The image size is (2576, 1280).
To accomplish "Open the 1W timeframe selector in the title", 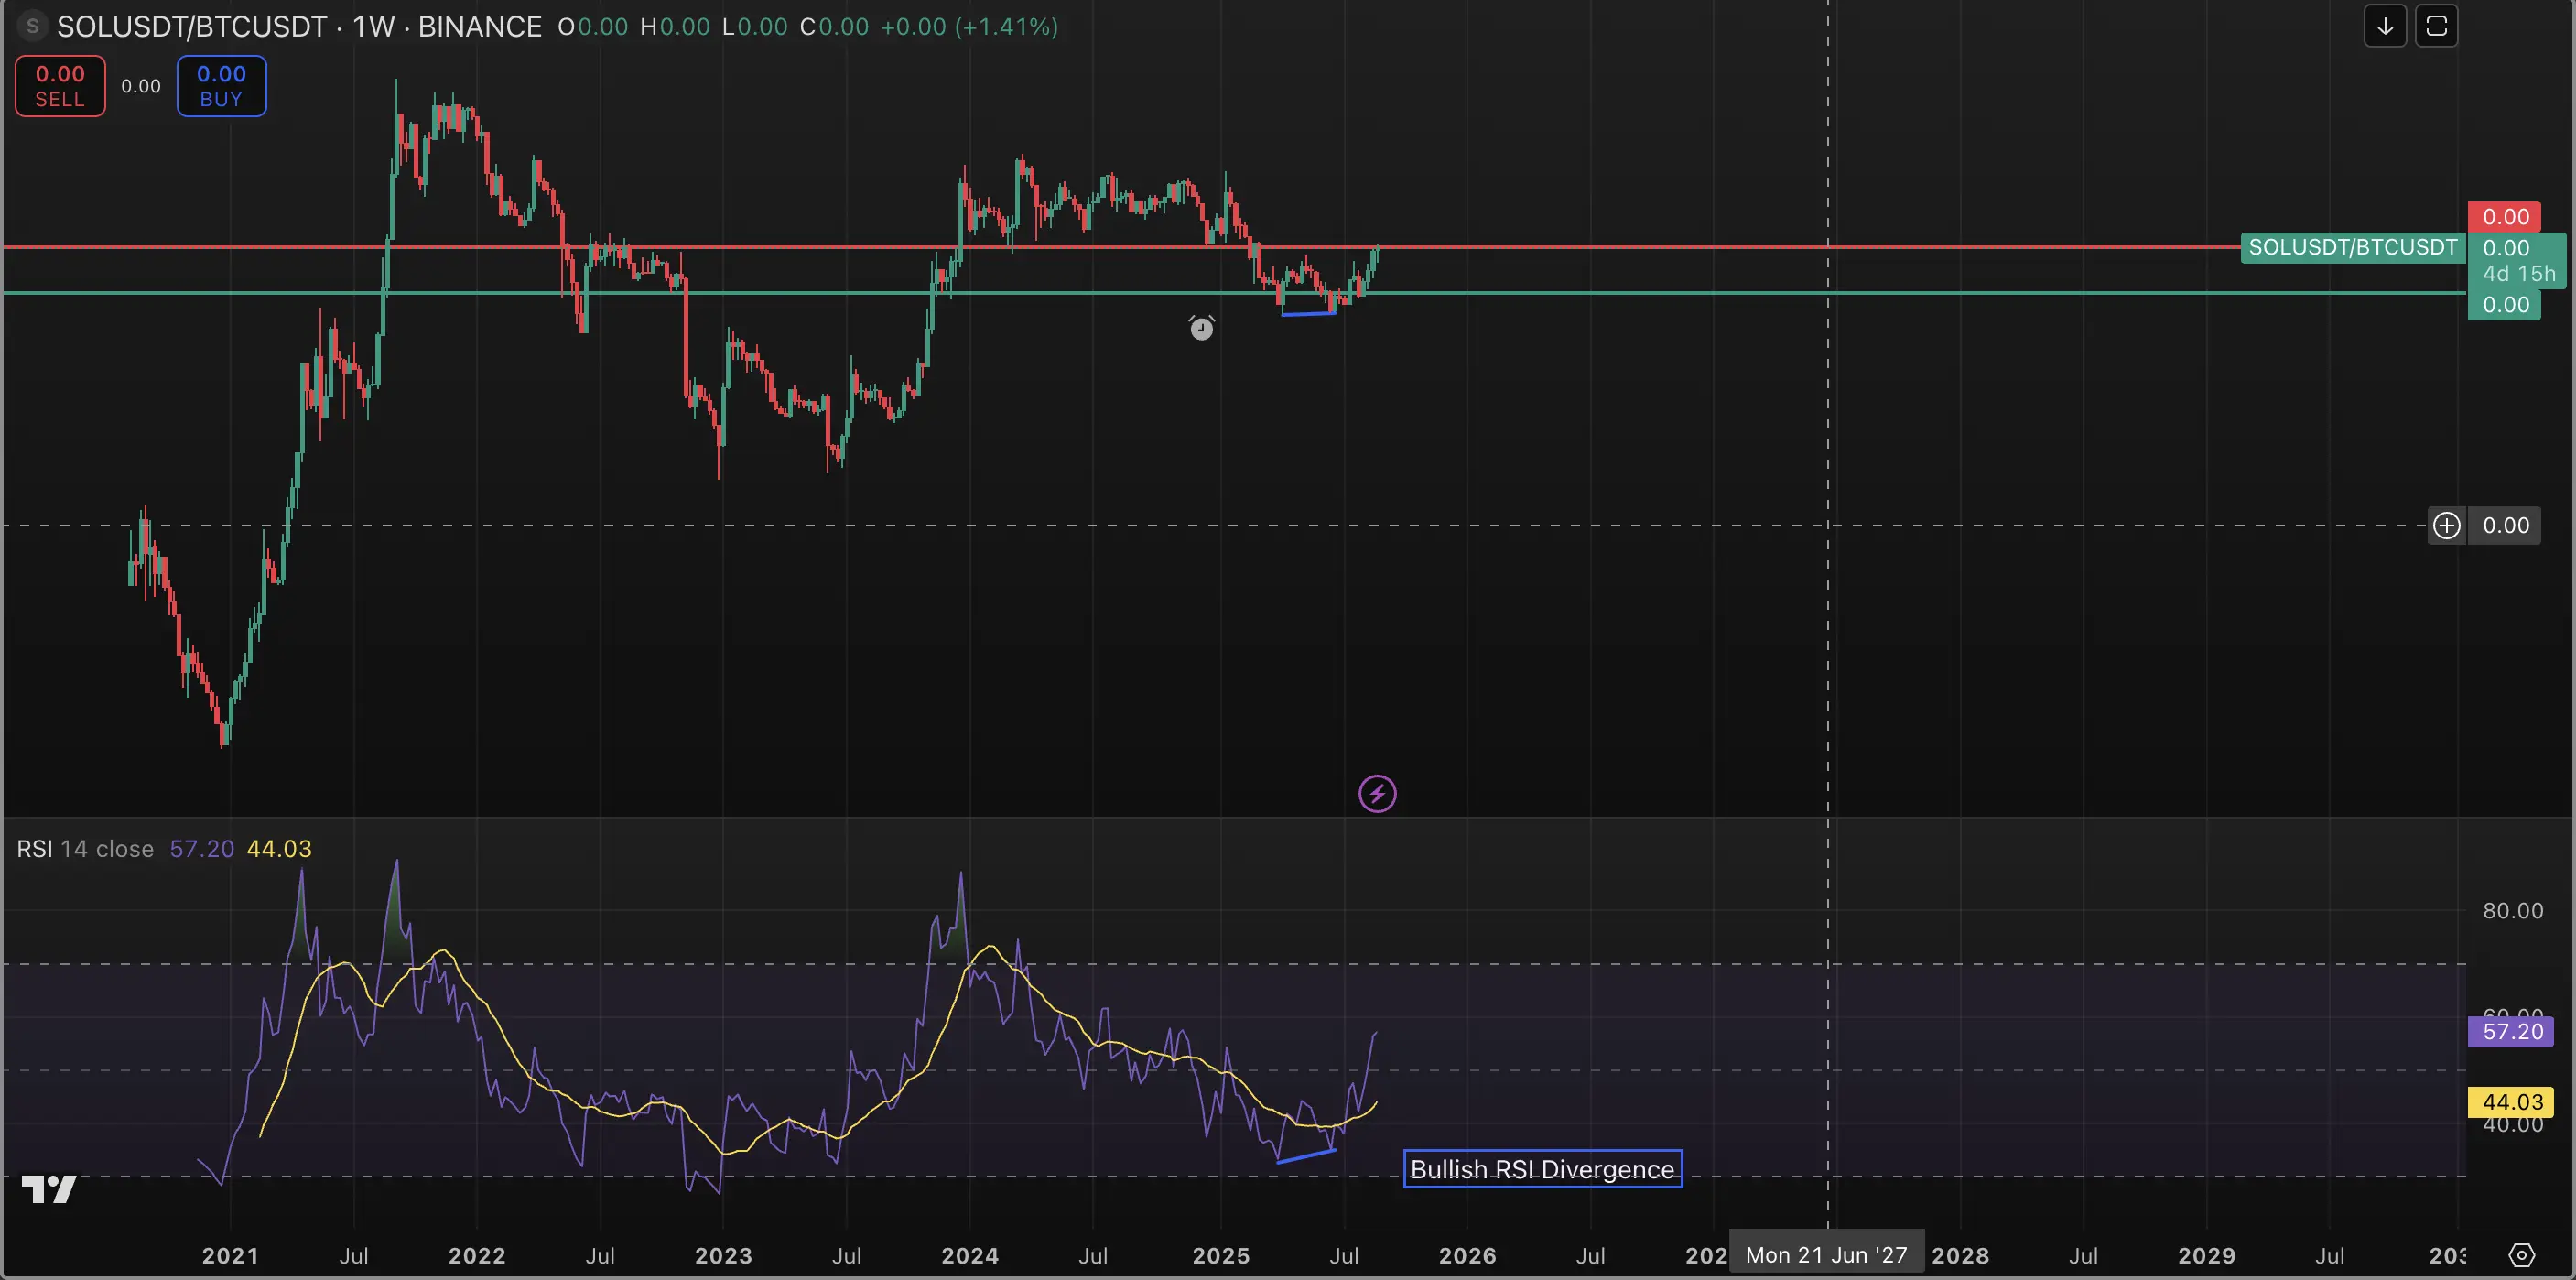I will pyautogui.click(x=369, y=26).
